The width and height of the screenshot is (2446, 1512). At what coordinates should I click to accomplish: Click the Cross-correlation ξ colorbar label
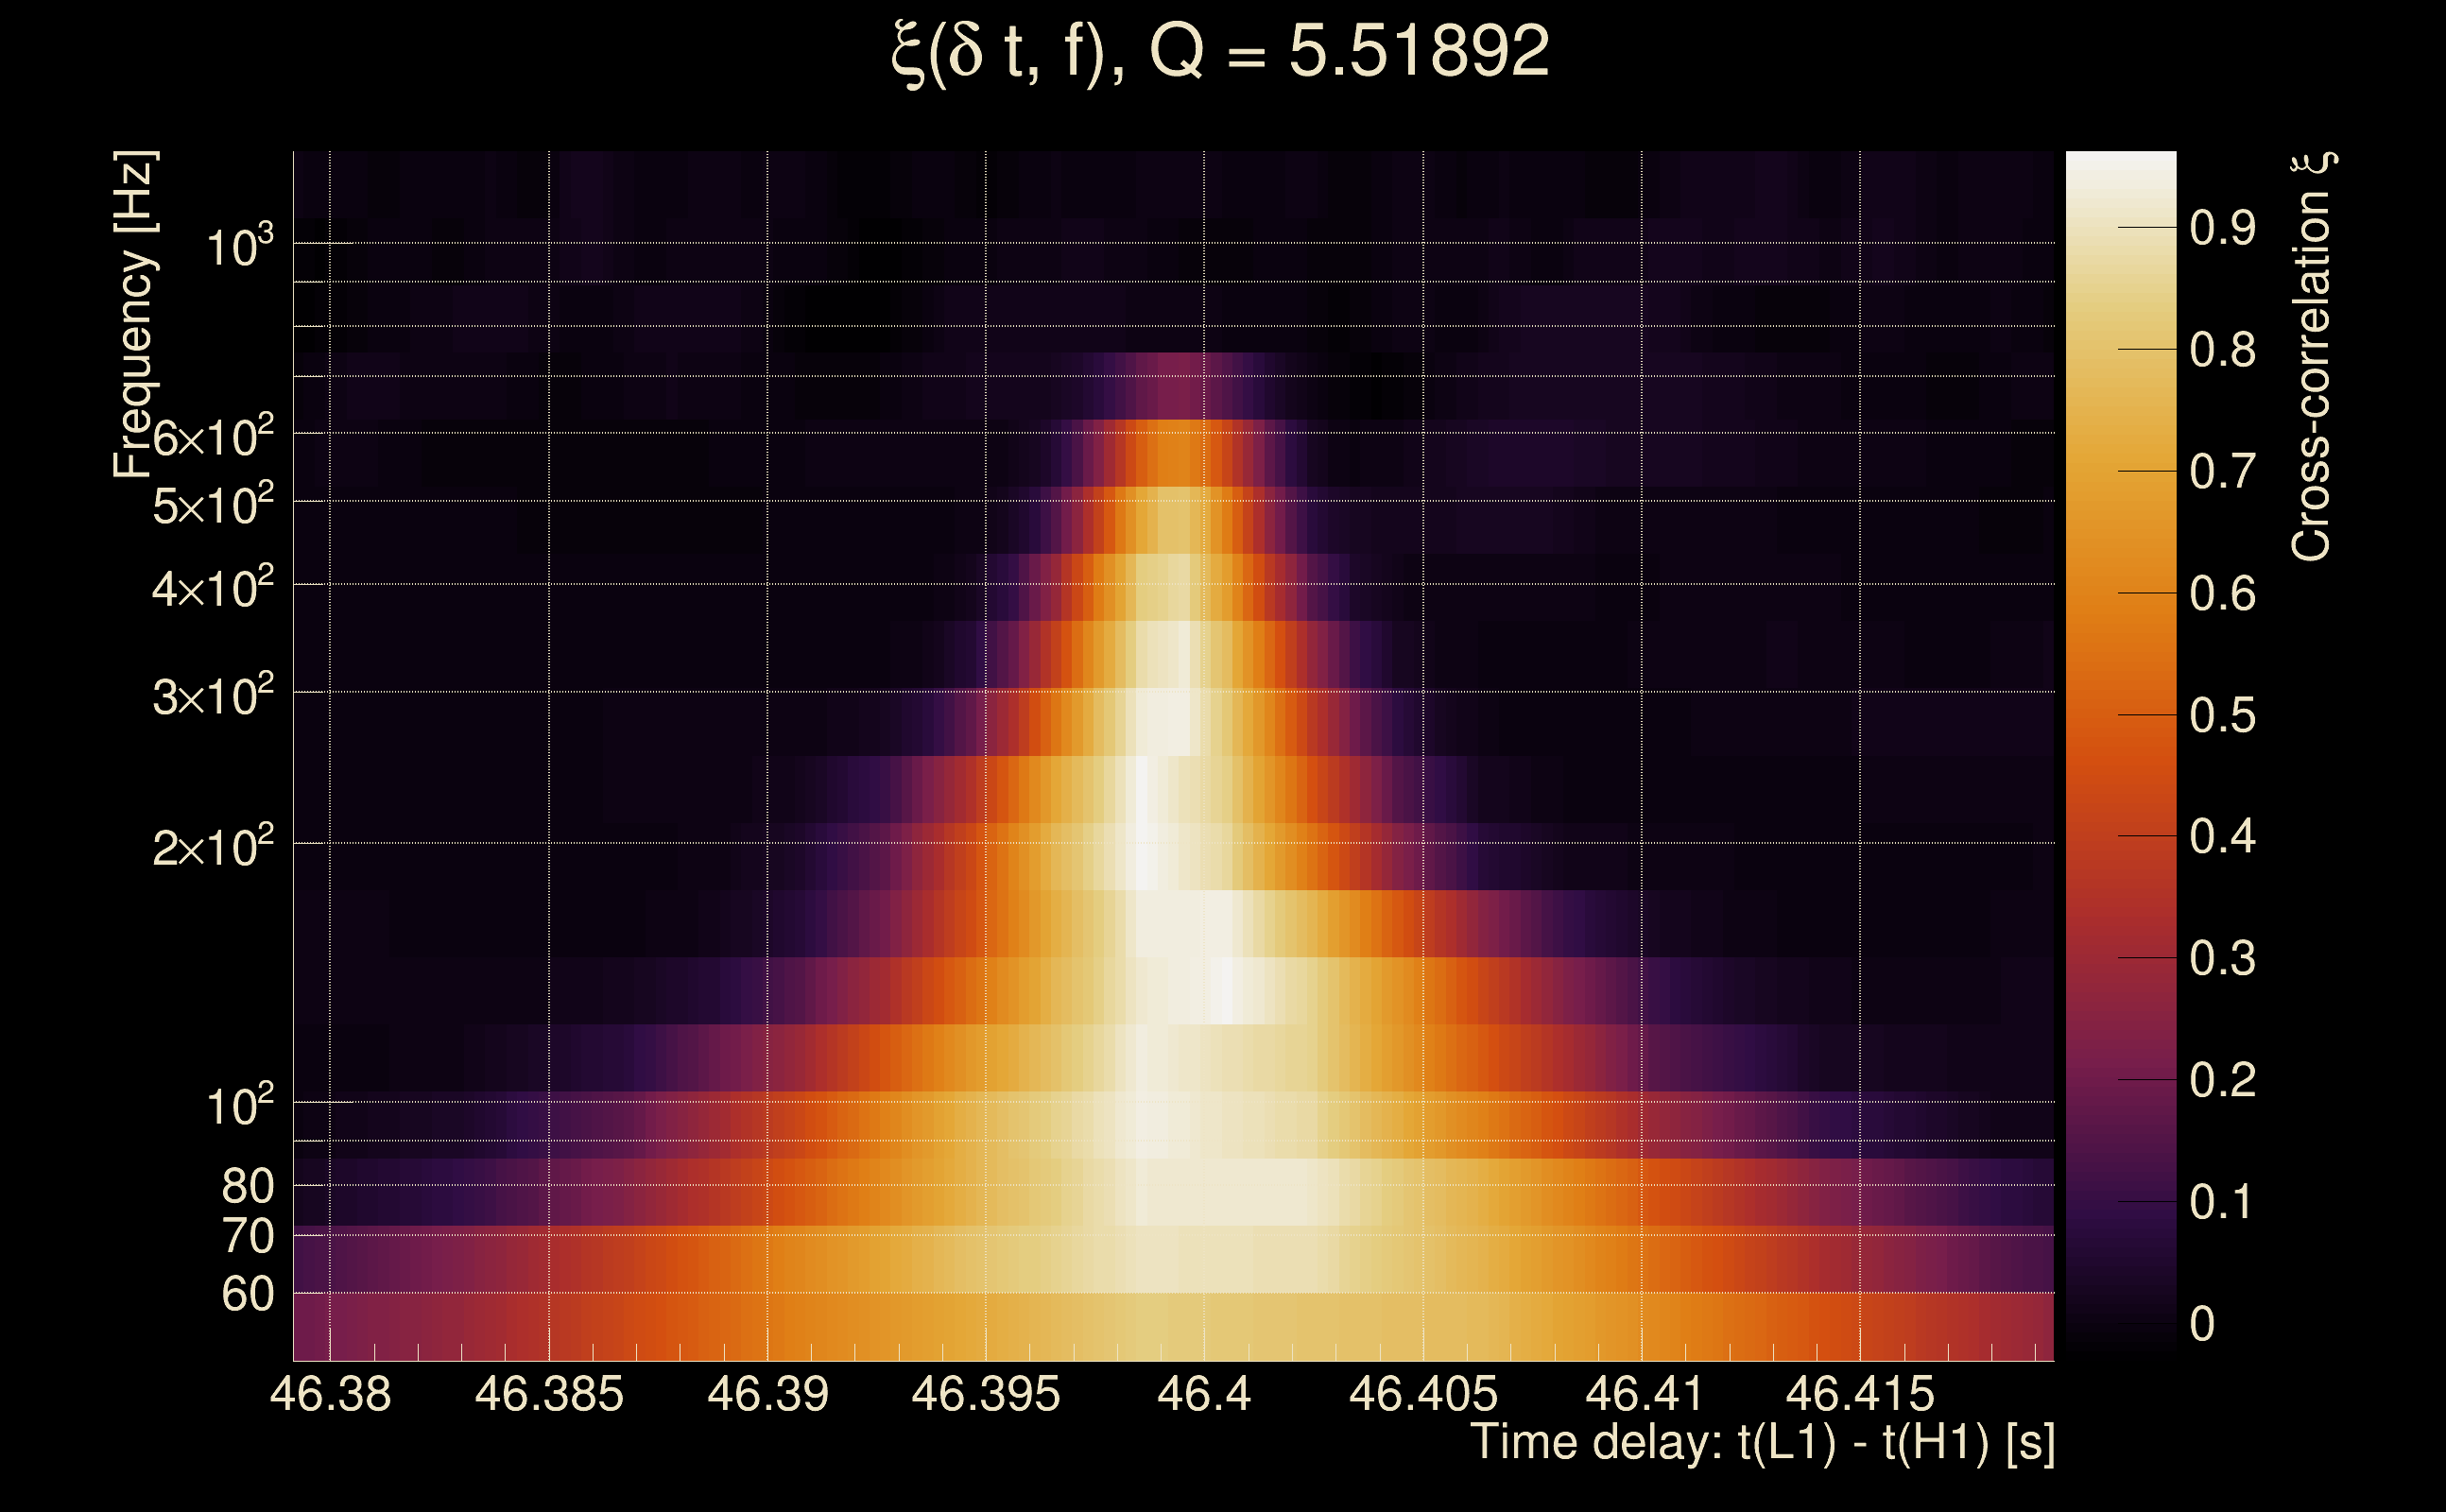click(2311, 357)
